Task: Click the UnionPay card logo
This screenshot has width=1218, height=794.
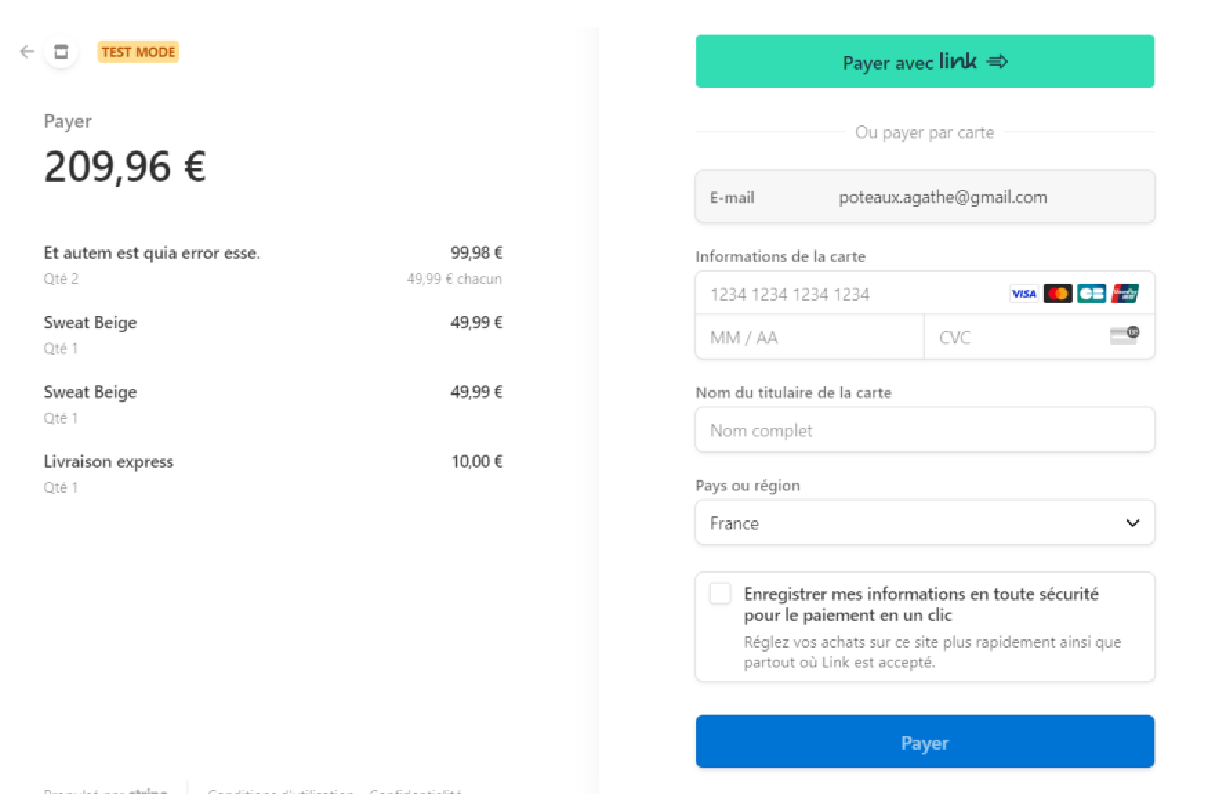Action: (1125, 294)
